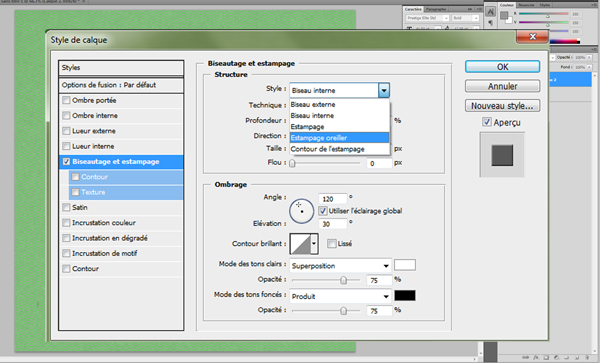
Task: Click the Flou slider handle
Action: click(x=292, y=163)
